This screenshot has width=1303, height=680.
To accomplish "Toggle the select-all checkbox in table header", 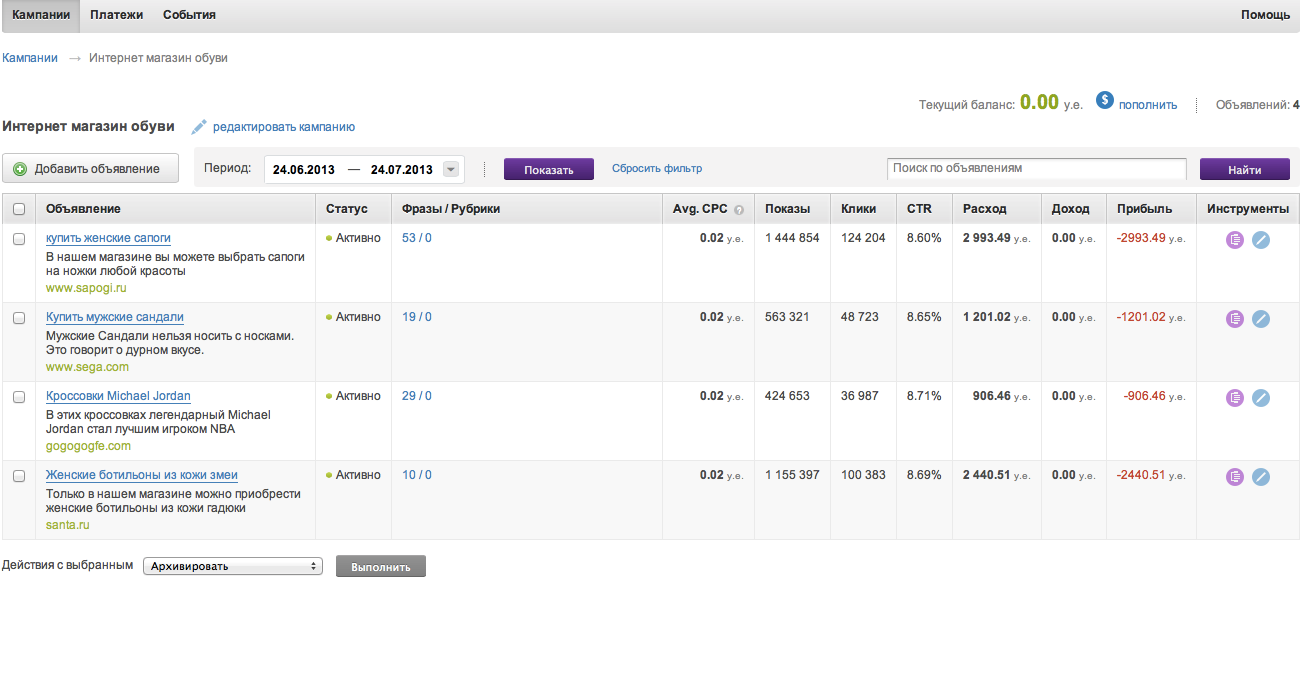I will coord(19,209).
